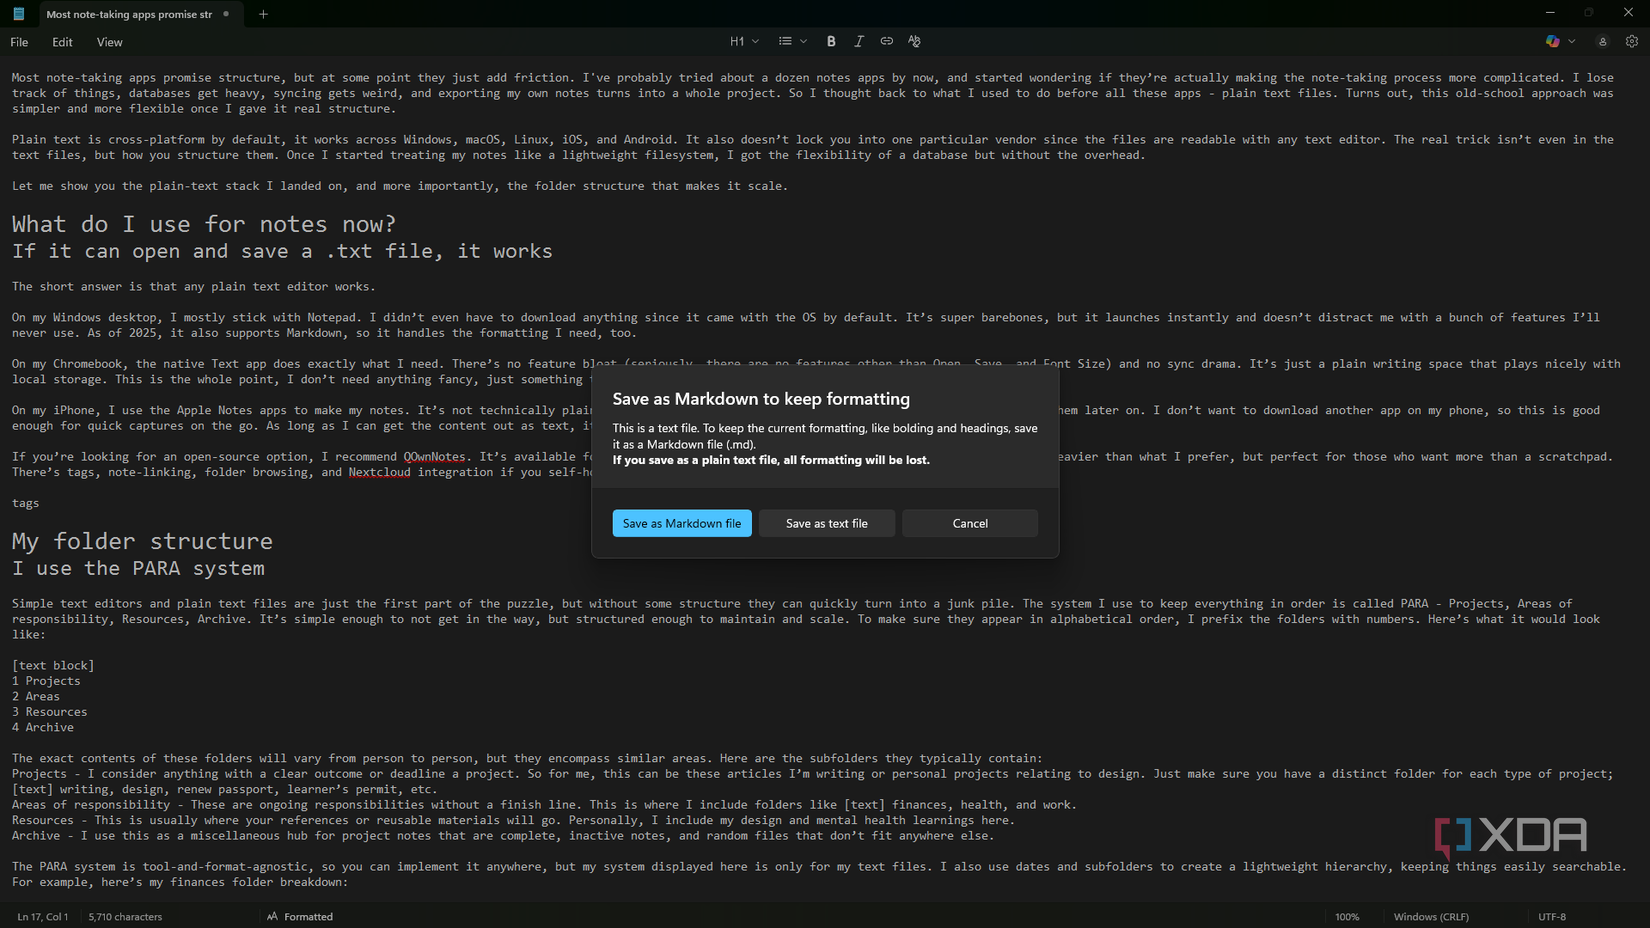Switch encoding by clicking UTF-8
Image resolution: width=1650 pixels, height=928 pixels.
pyautogui.click(x=1553, y=916)
